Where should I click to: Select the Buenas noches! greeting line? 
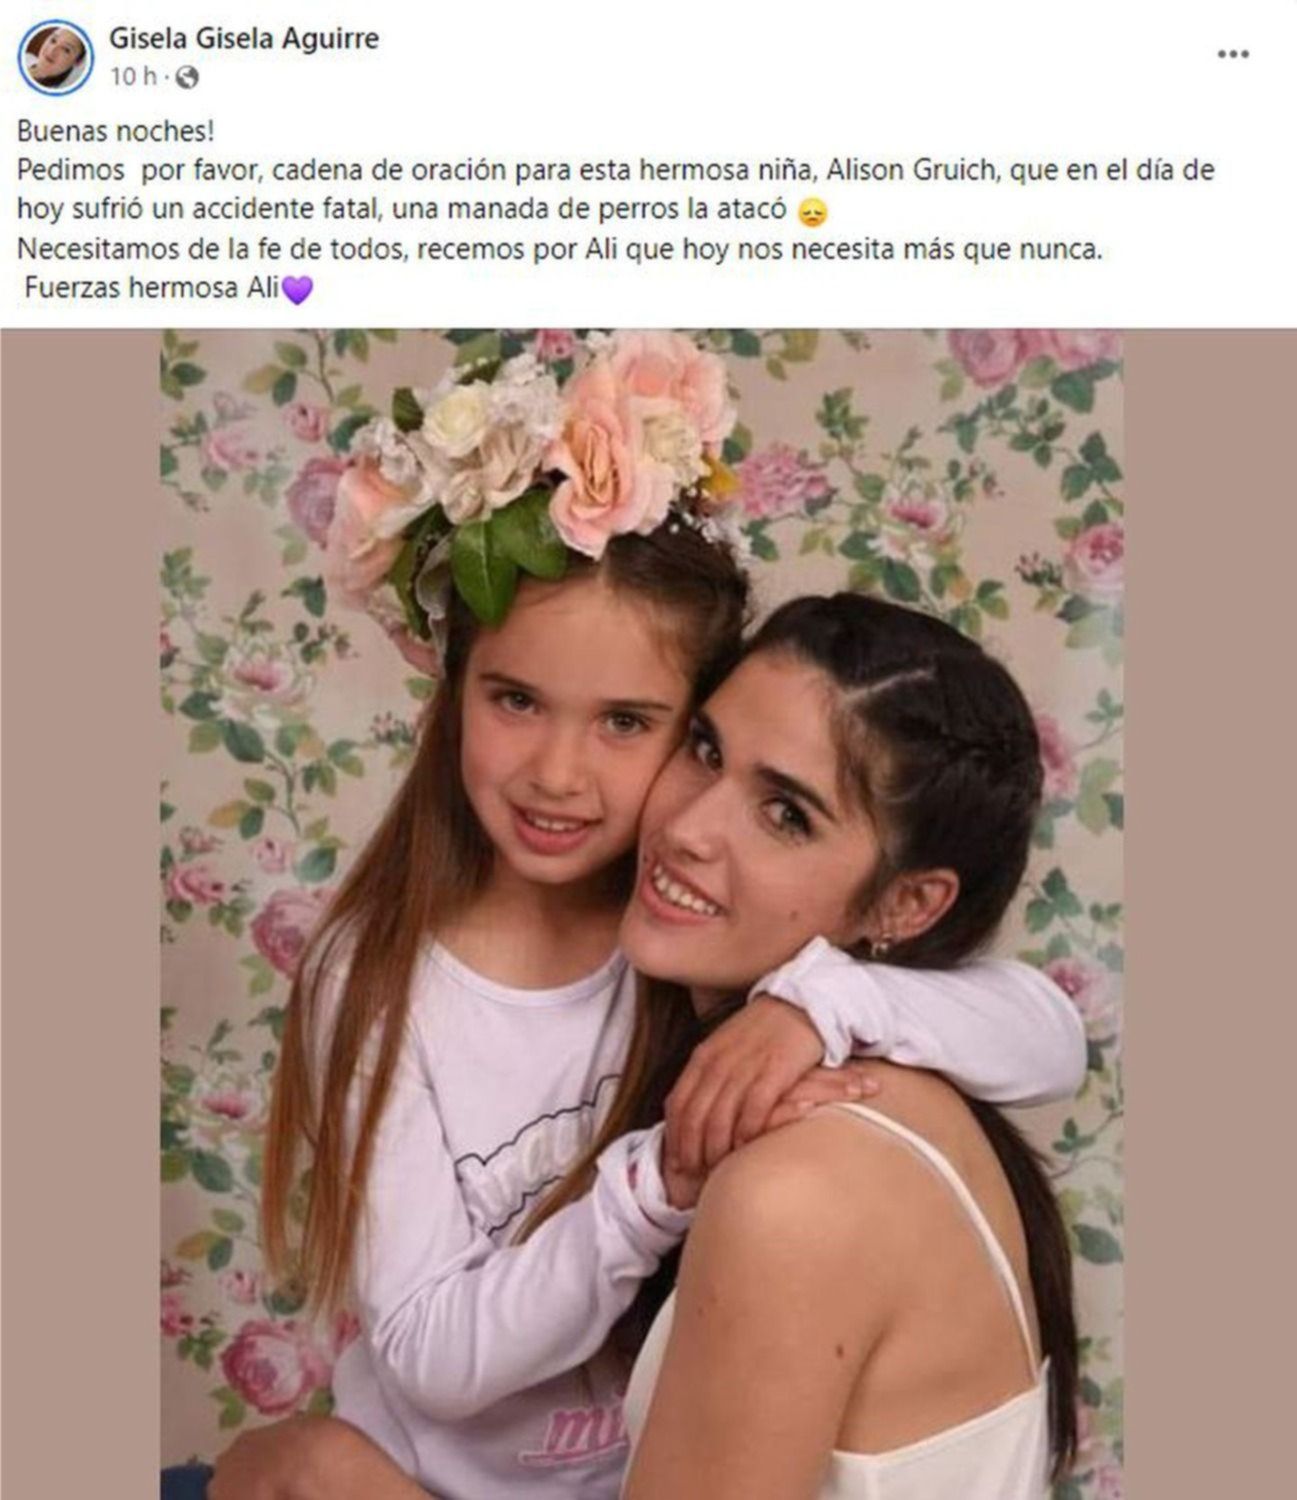point(115,131)
